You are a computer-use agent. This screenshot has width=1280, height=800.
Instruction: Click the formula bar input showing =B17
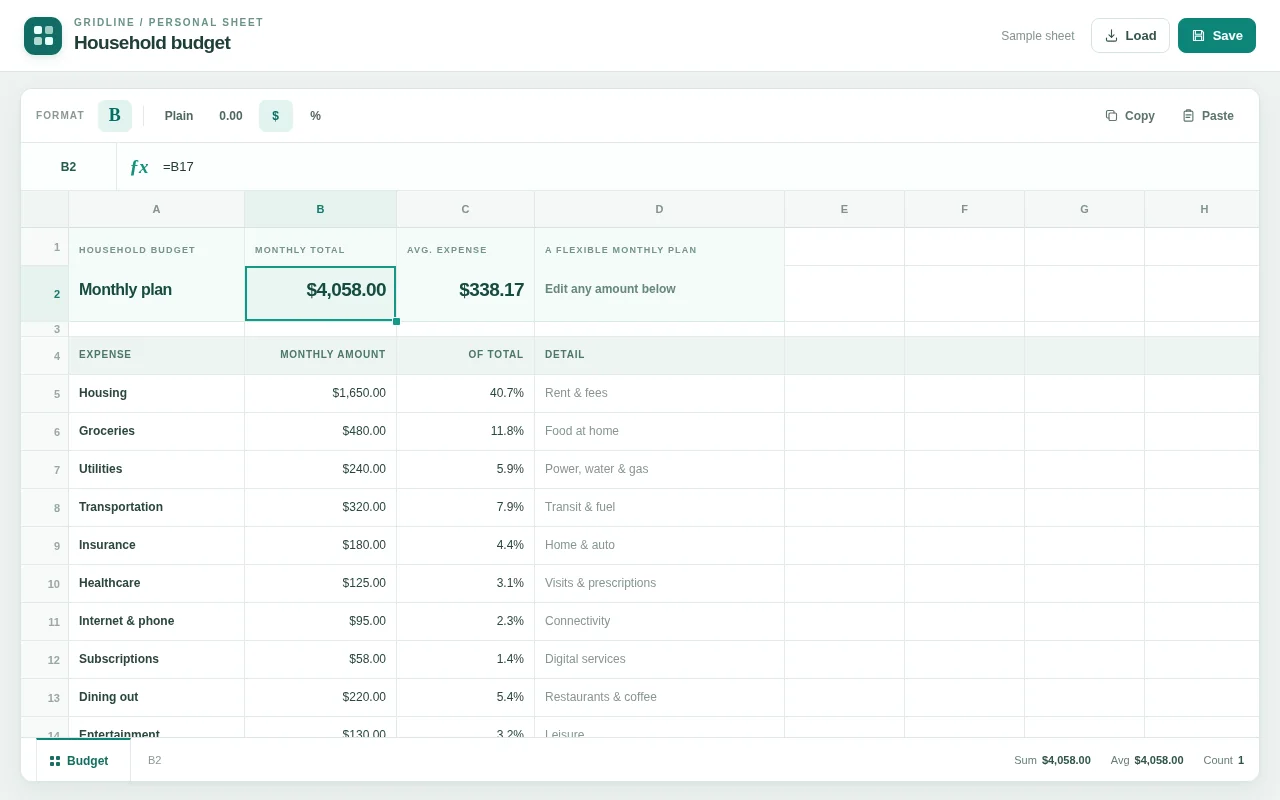[x=705, y=167]
